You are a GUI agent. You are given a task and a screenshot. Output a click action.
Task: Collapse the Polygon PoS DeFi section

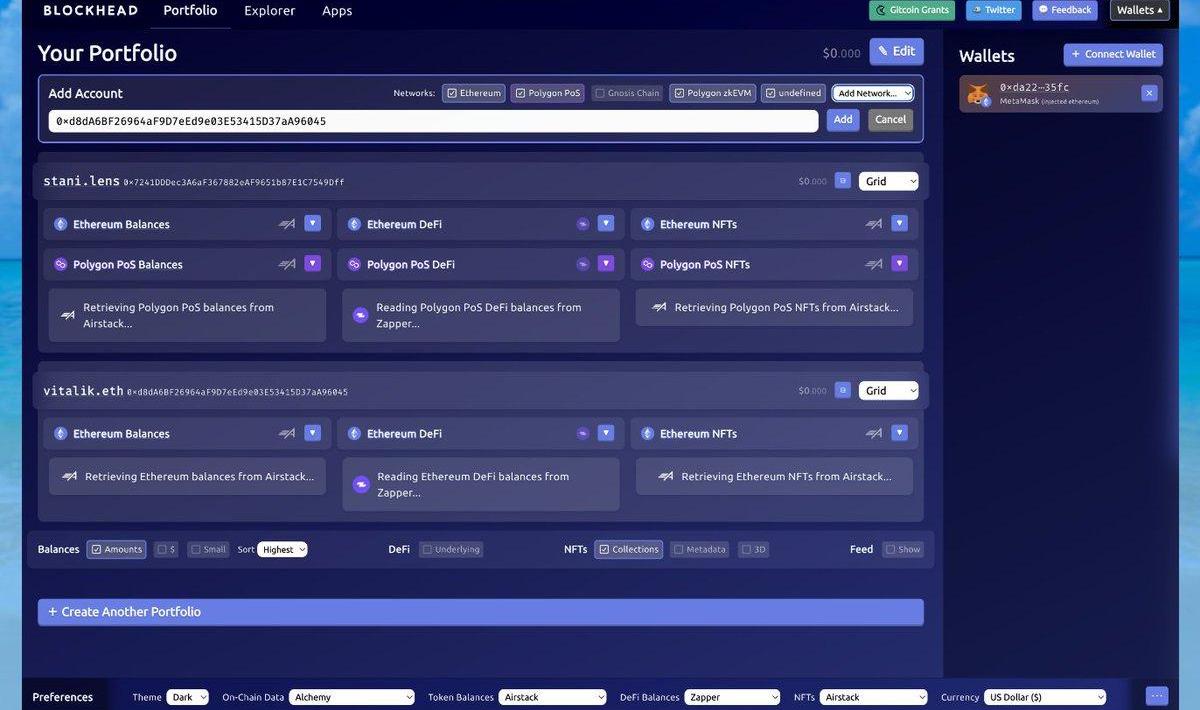click(606, 264)
